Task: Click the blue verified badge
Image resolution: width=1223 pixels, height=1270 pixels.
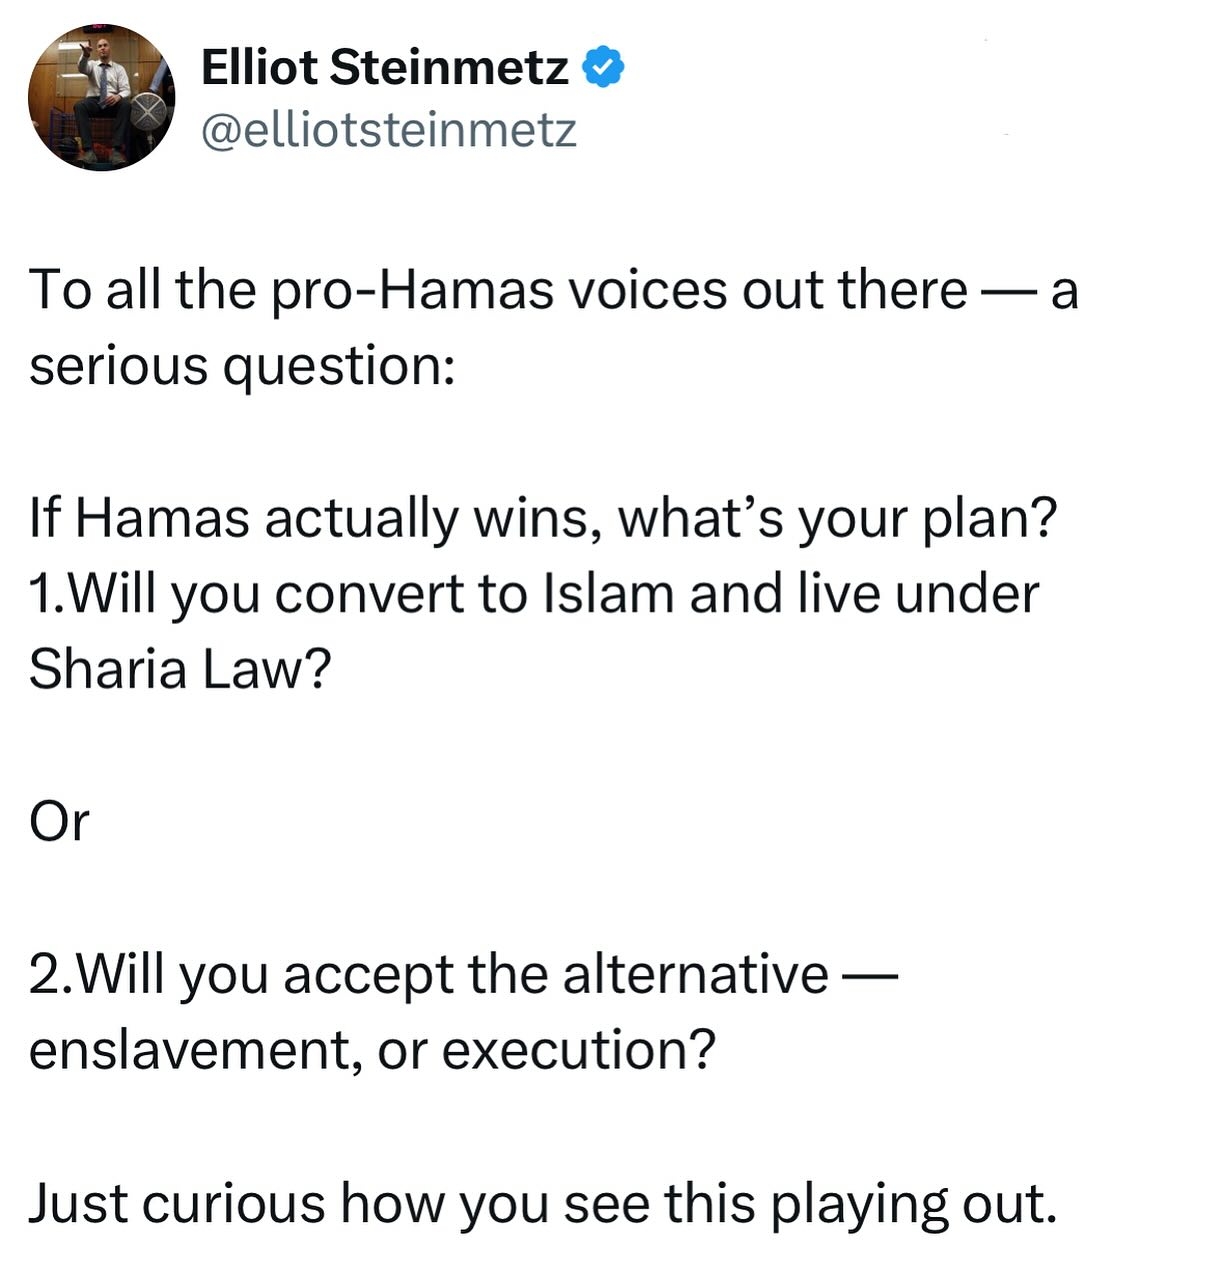Action: (x=604, y=68)
